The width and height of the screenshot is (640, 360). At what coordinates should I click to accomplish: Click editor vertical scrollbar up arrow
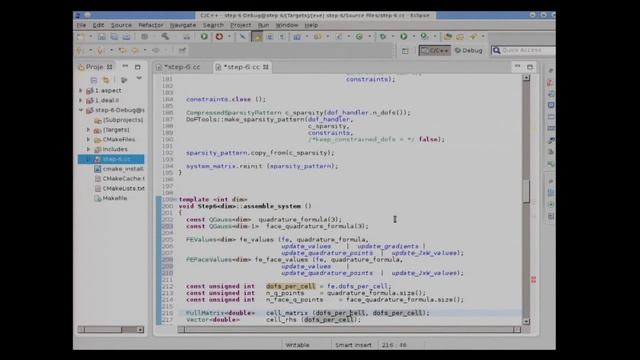[x=527, y=78]
